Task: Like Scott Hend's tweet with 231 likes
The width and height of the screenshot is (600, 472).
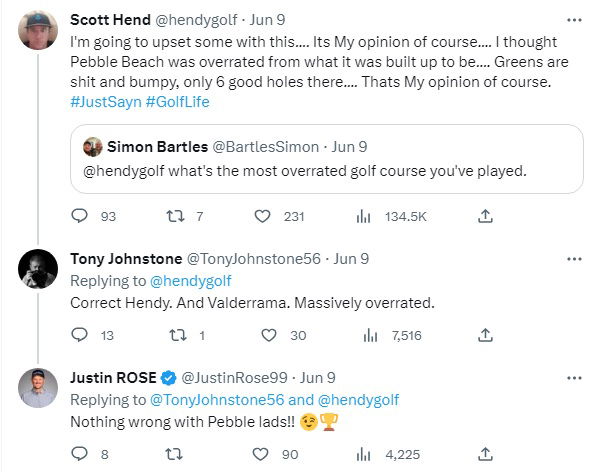Action: point(263,215)
